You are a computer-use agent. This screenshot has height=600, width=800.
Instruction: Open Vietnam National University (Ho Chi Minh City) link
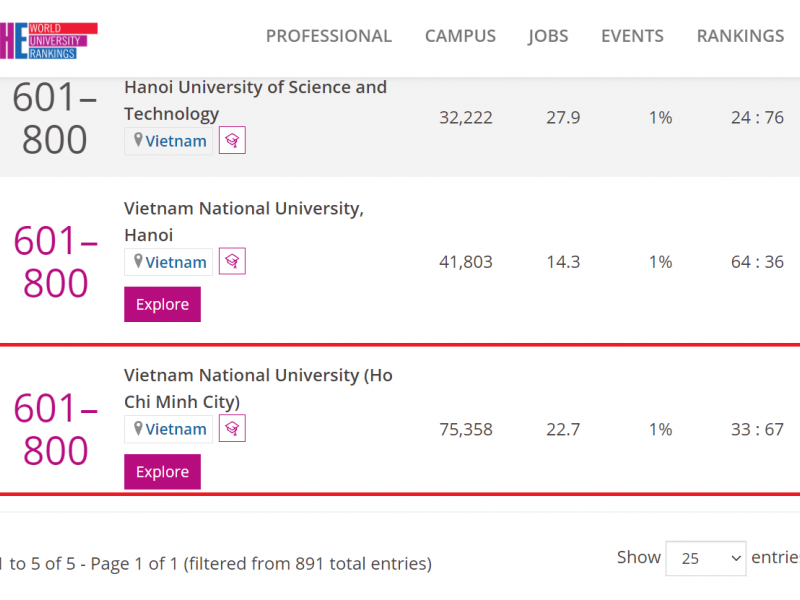[258, 388]
